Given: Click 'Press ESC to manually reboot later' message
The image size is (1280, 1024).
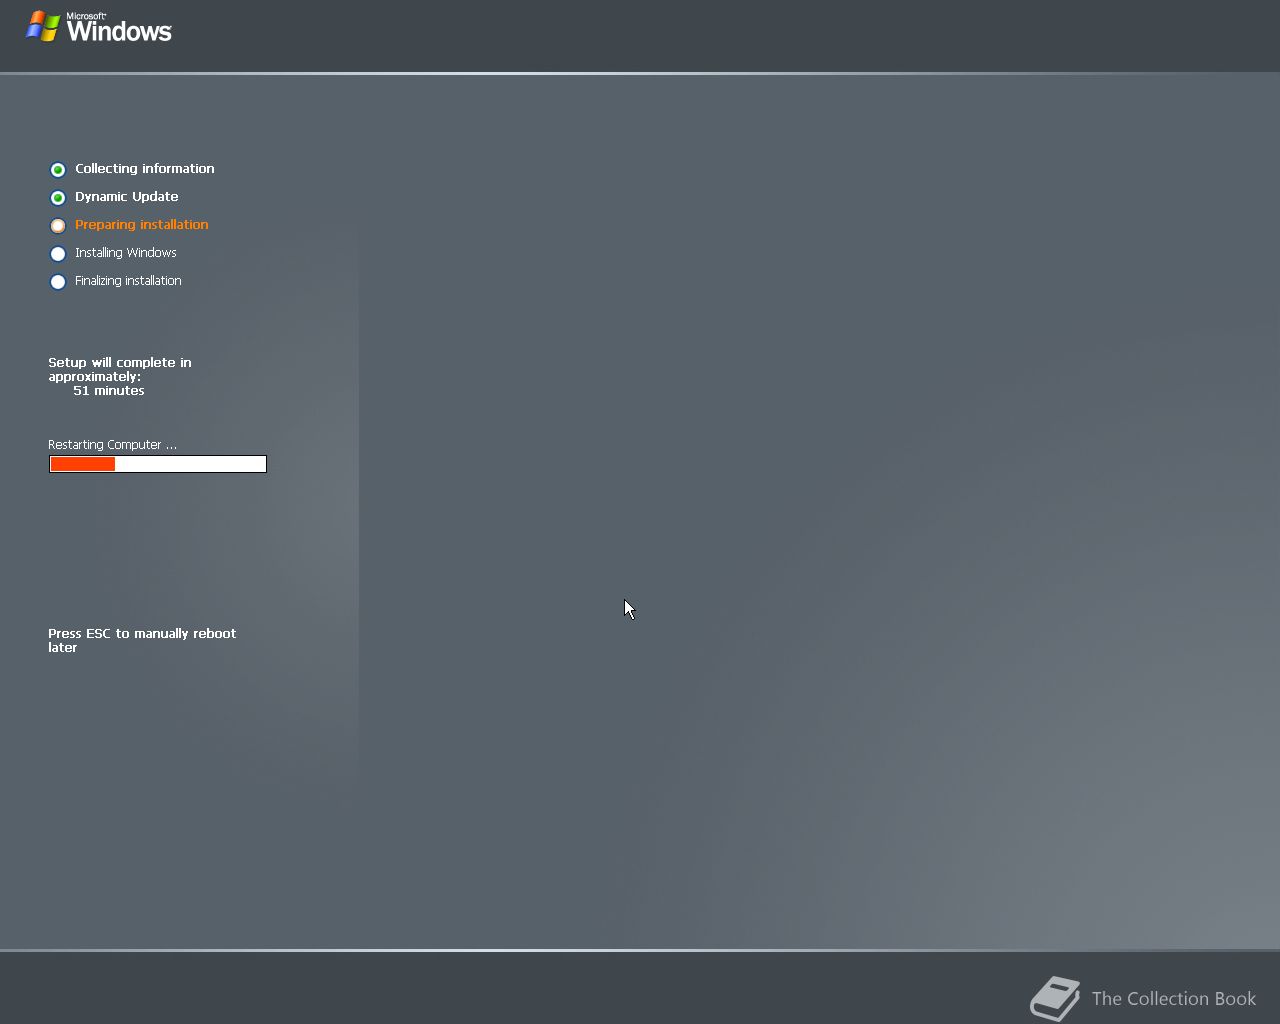Looking at the screenshot, I should 142,641.
